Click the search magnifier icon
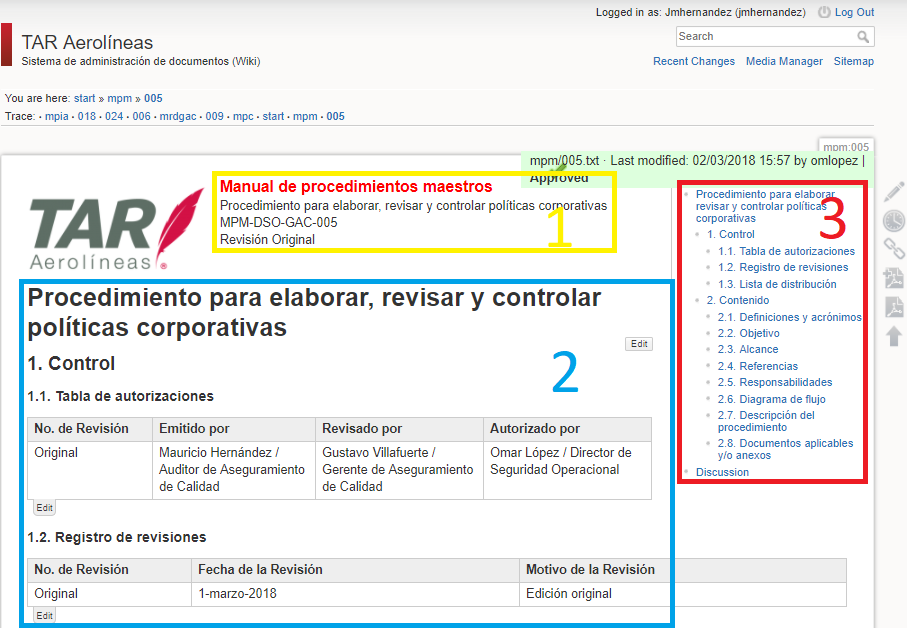909x628 pixels. pyautogui.click(x=863, y=37)
